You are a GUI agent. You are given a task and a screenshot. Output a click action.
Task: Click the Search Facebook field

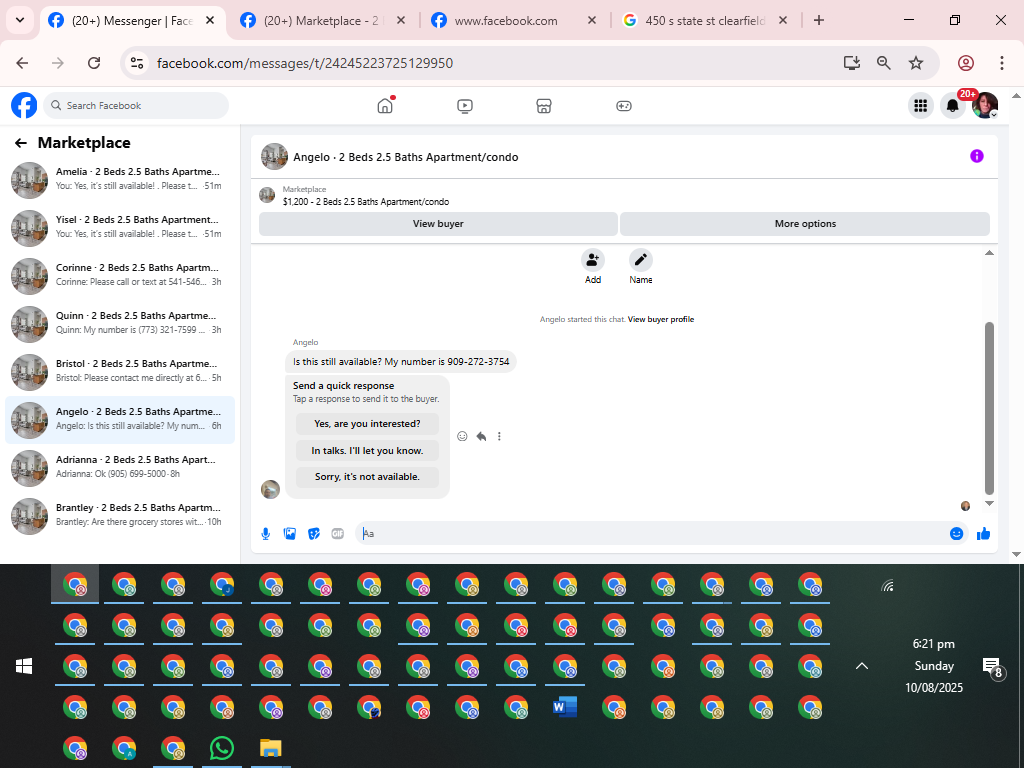[136, 106]
